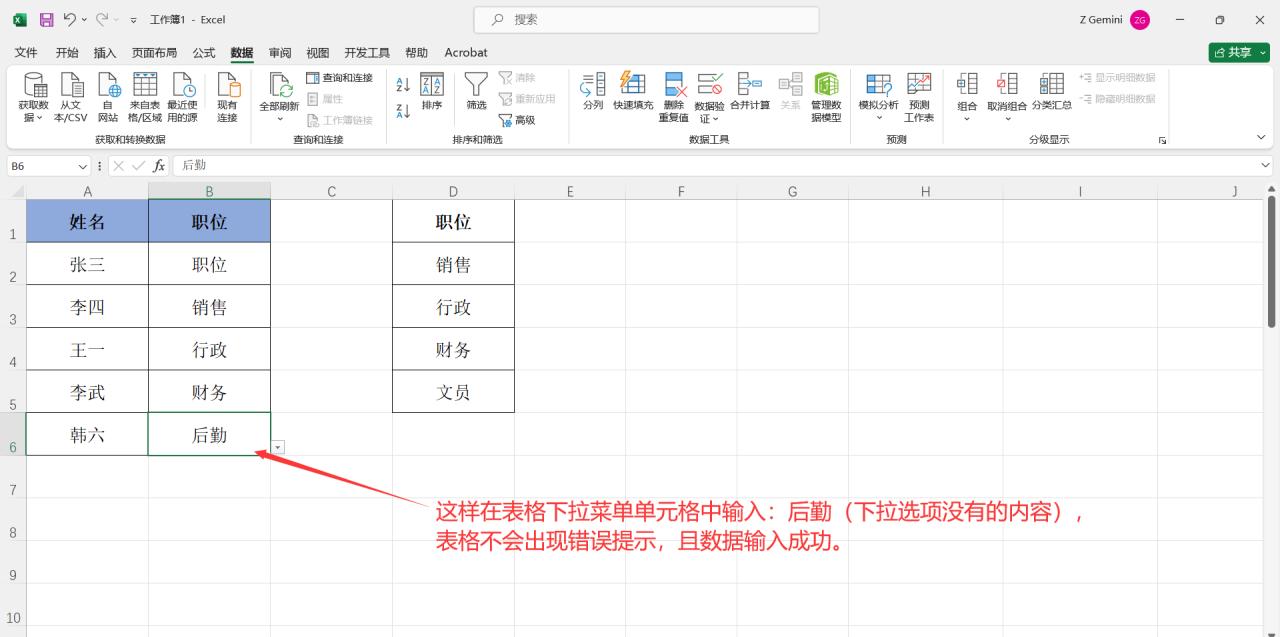
Task: Expand the Name Box dropdown arrow
Action: pyautogui.click(x=83, y=166)
